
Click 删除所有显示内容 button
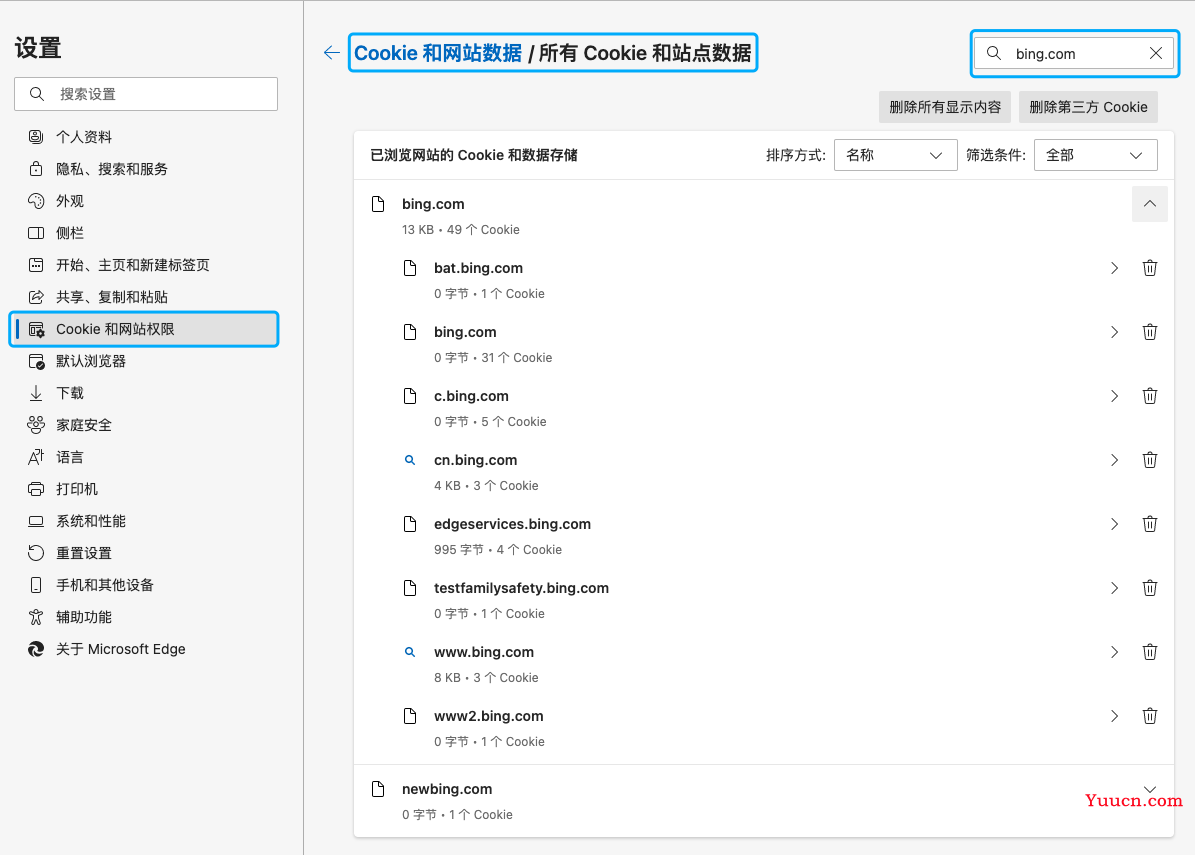pos(945,107)
